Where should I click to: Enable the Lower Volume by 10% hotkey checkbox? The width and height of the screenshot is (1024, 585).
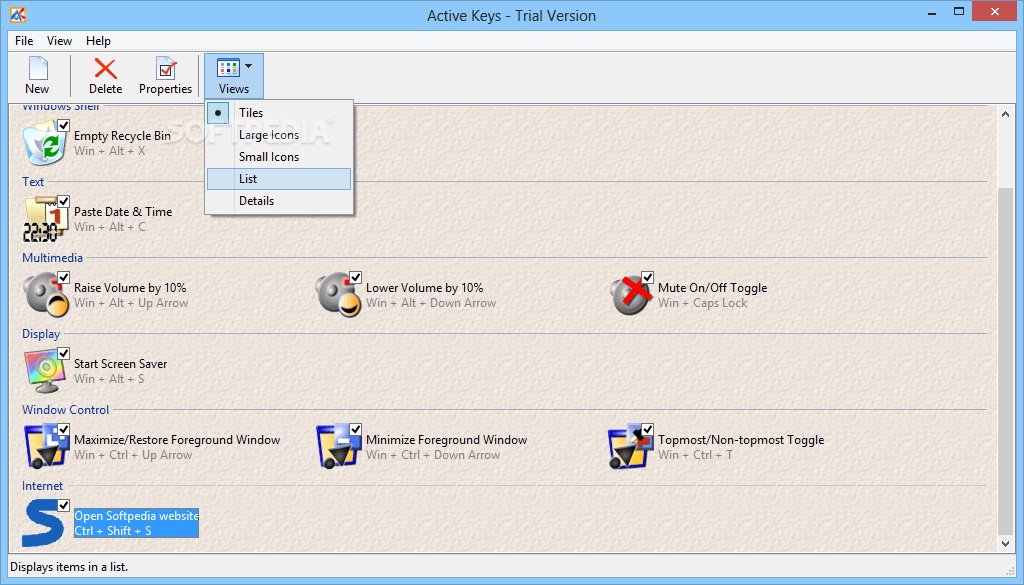(x=354, y=278)
